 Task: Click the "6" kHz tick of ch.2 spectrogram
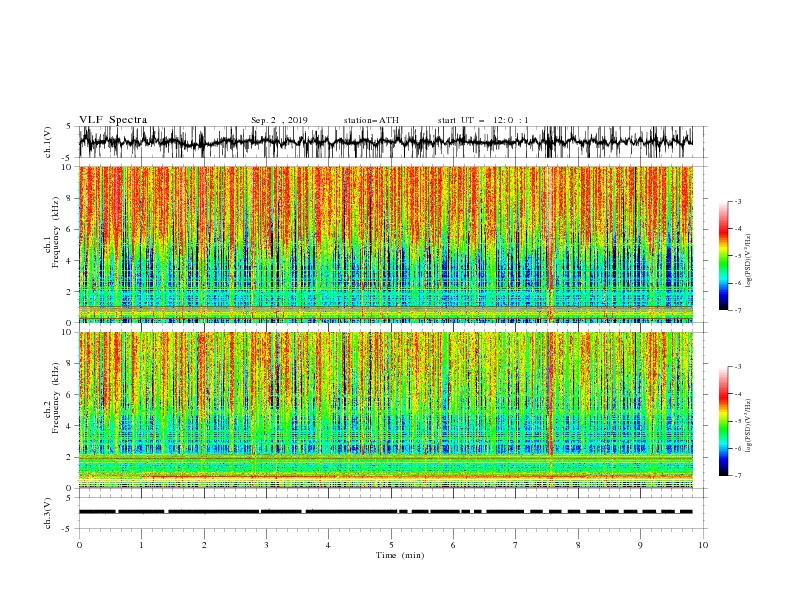(x=70, y=395)
